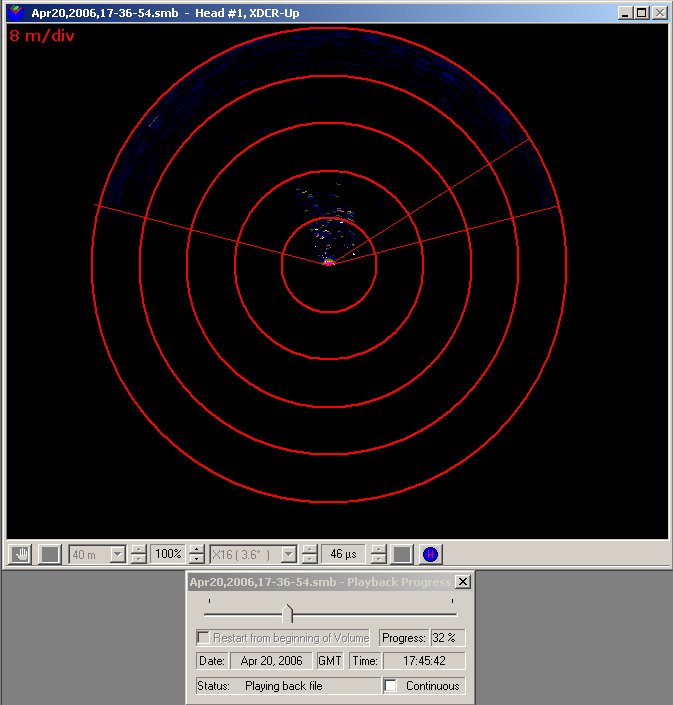Open the 40 m range dropdown
Viewport: 673px width, 705px height.
pos(118,554)
